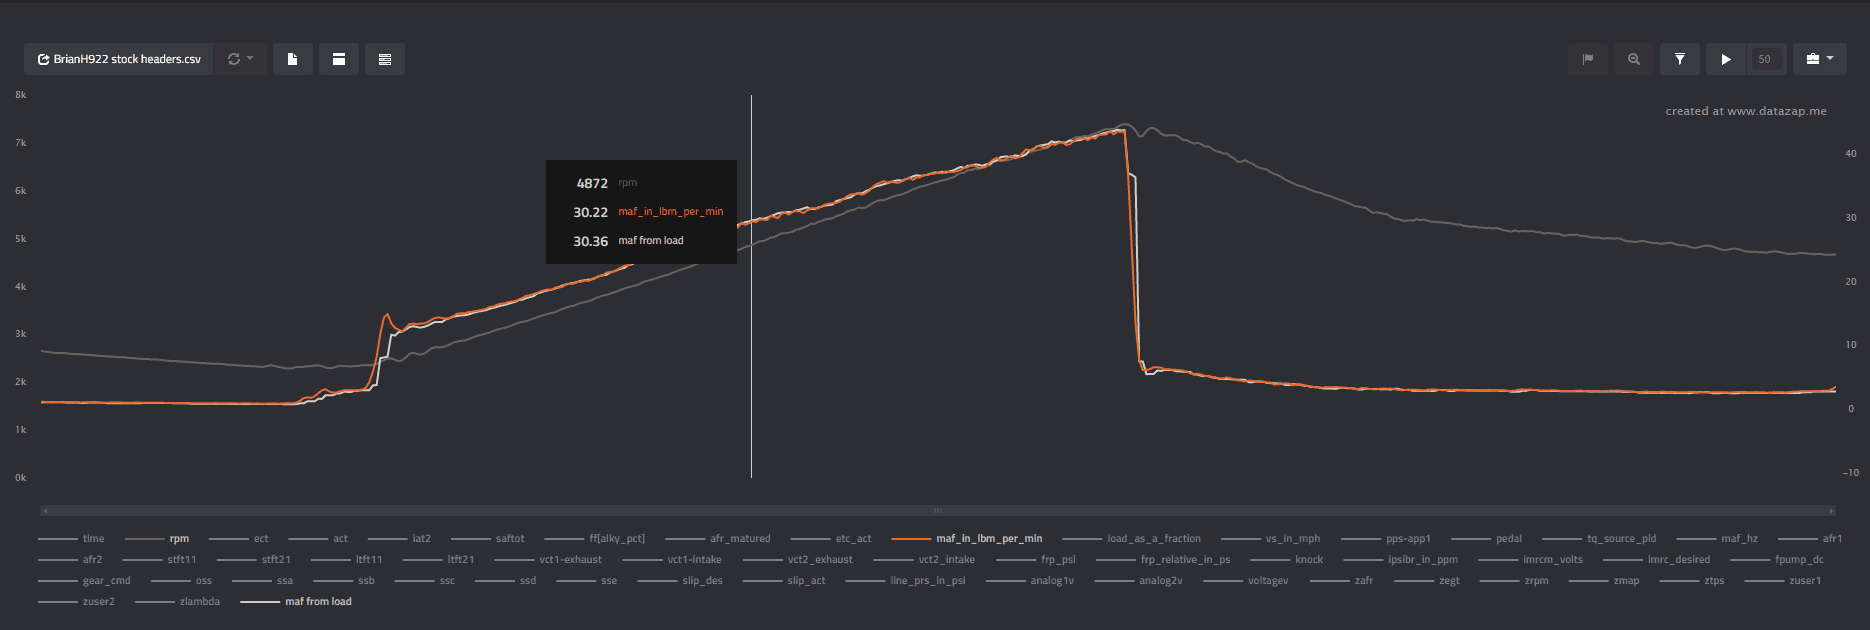Enable the slip_des legend series
This screenshot has width=1870, height=630.
click(x=682, y=581)
